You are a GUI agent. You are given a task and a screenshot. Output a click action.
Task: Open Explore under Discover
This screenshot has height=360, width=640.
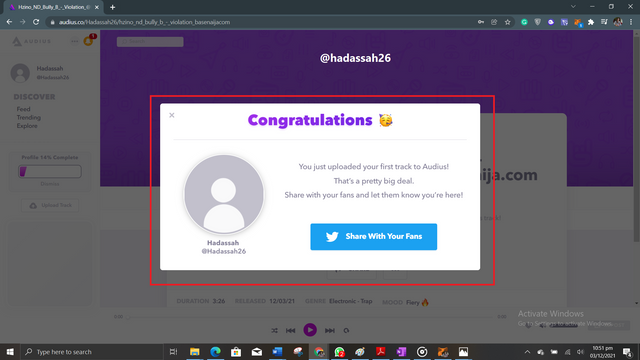pos(27,126)
